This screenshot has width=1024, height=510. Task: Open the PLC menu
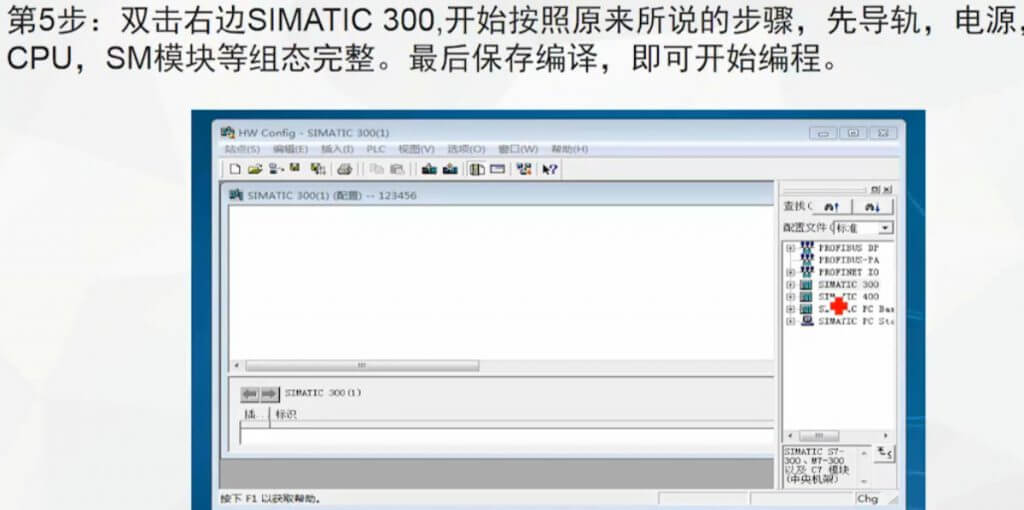click(x=376, y=150)
